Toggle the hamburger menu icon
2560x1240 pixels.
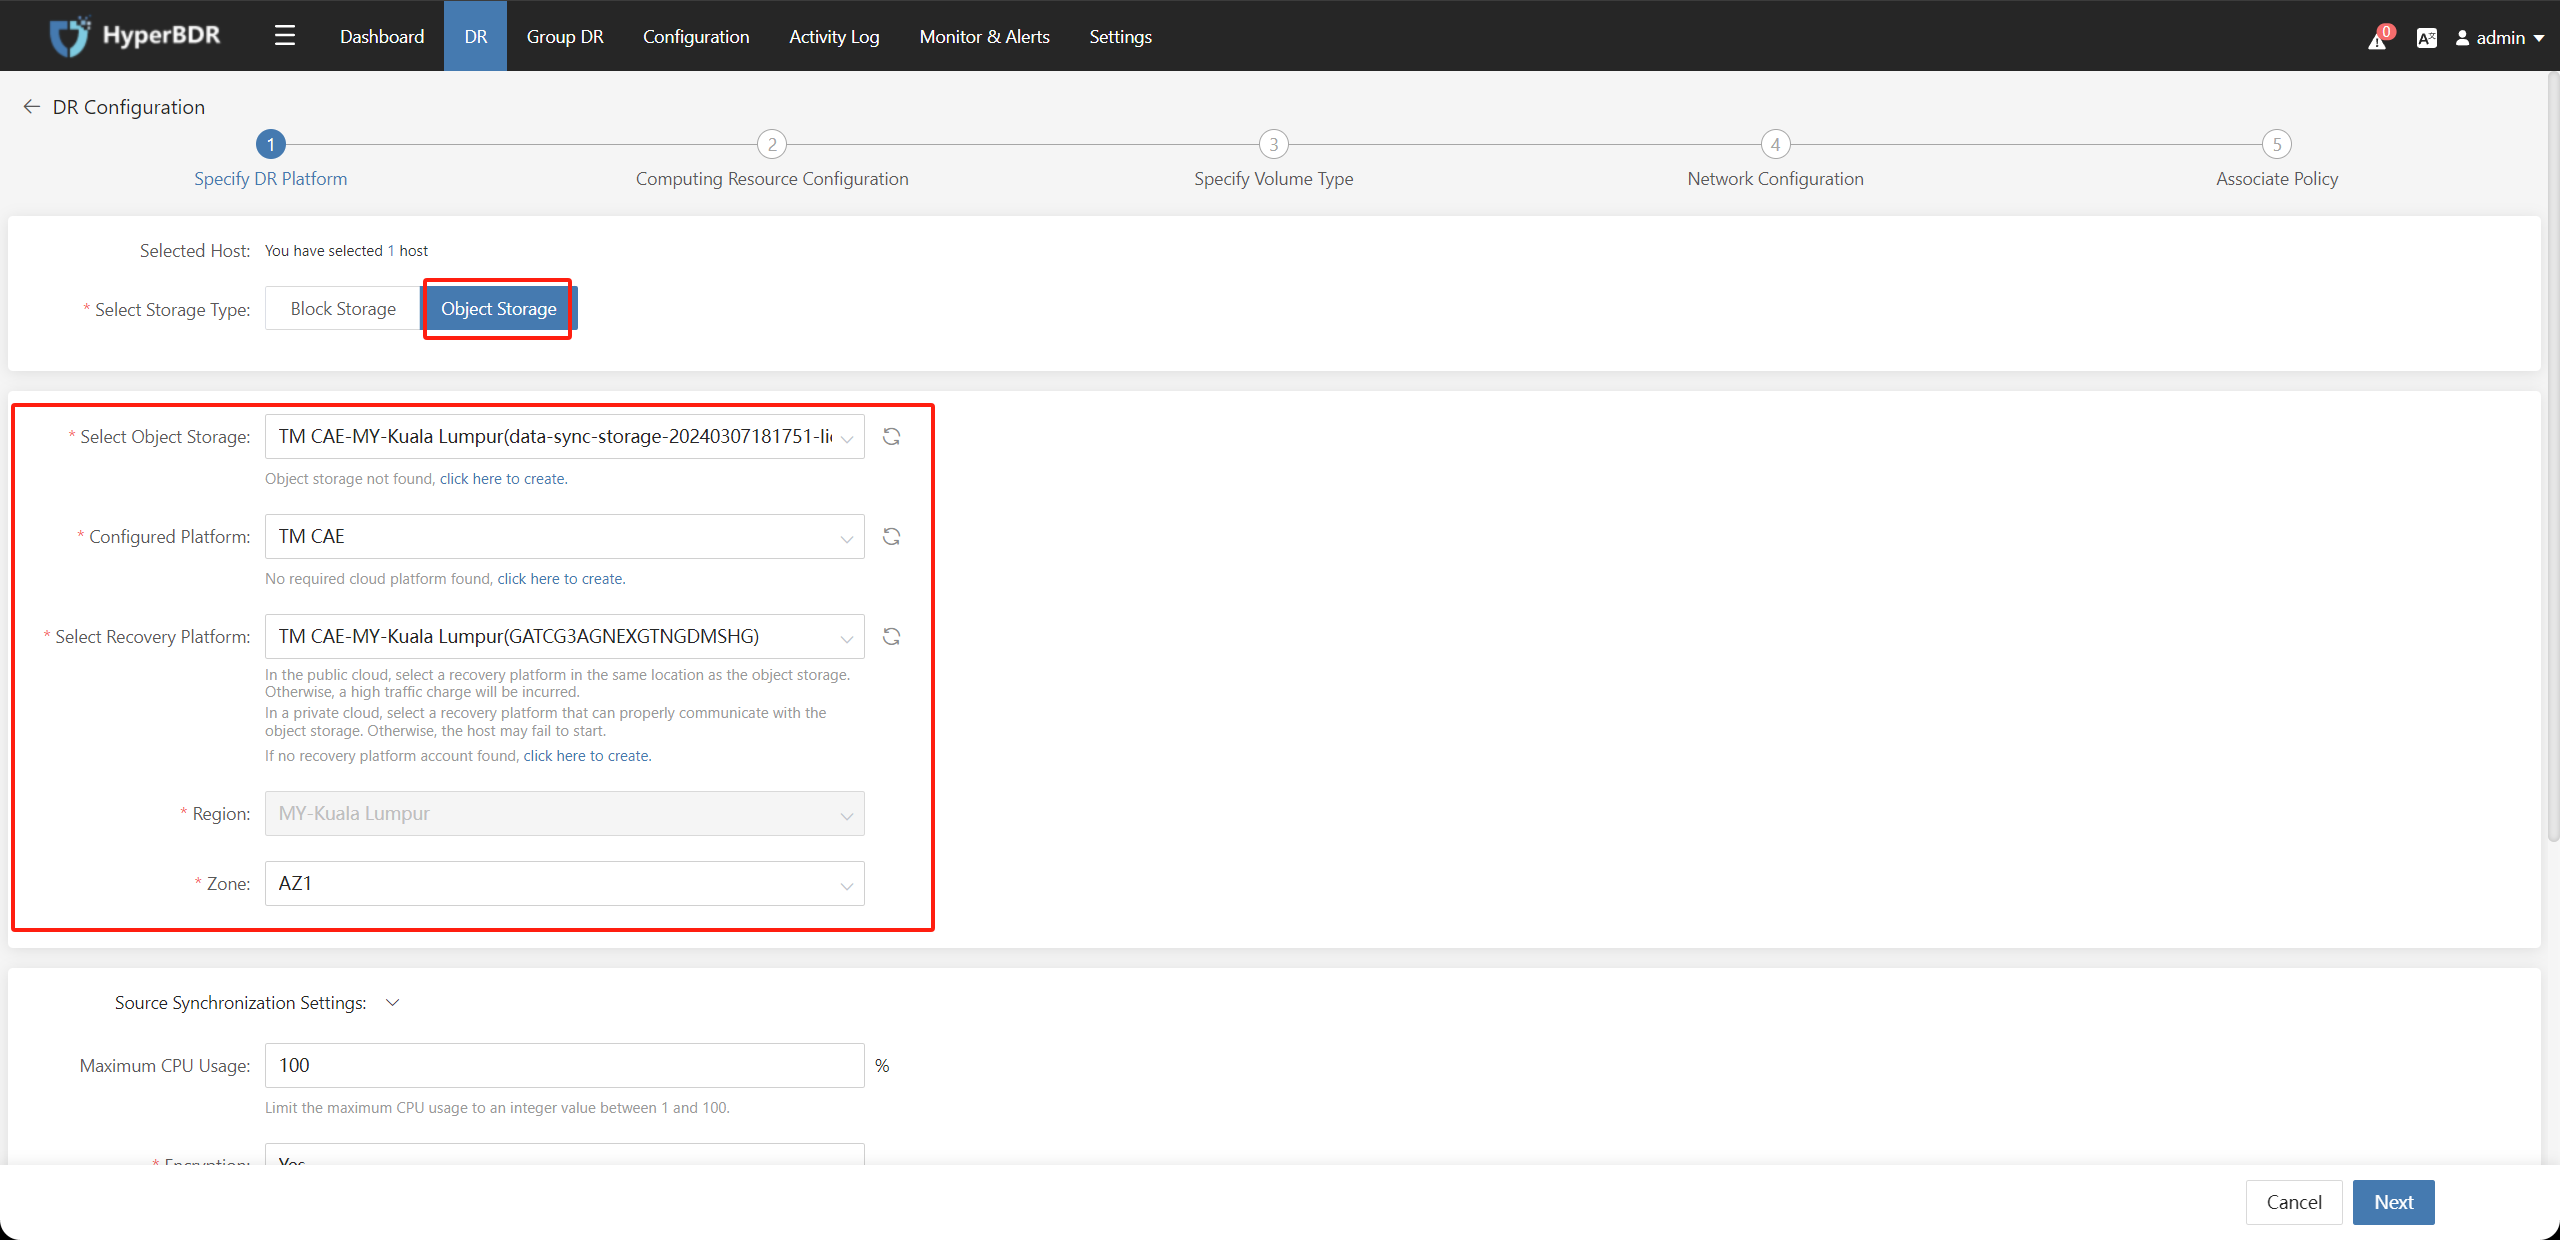[x=285, y=36]
